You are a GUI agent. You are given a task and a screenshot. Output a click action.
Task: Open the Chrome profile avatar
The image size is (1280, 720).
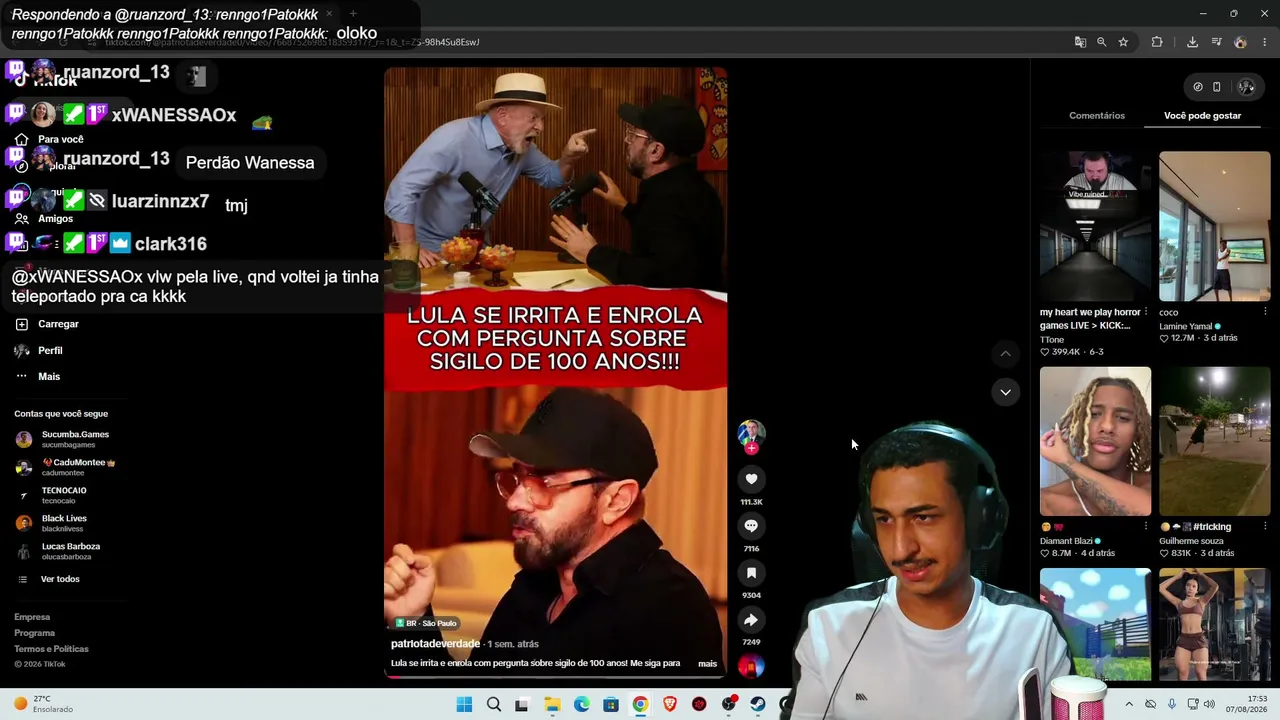(1240, 42)
